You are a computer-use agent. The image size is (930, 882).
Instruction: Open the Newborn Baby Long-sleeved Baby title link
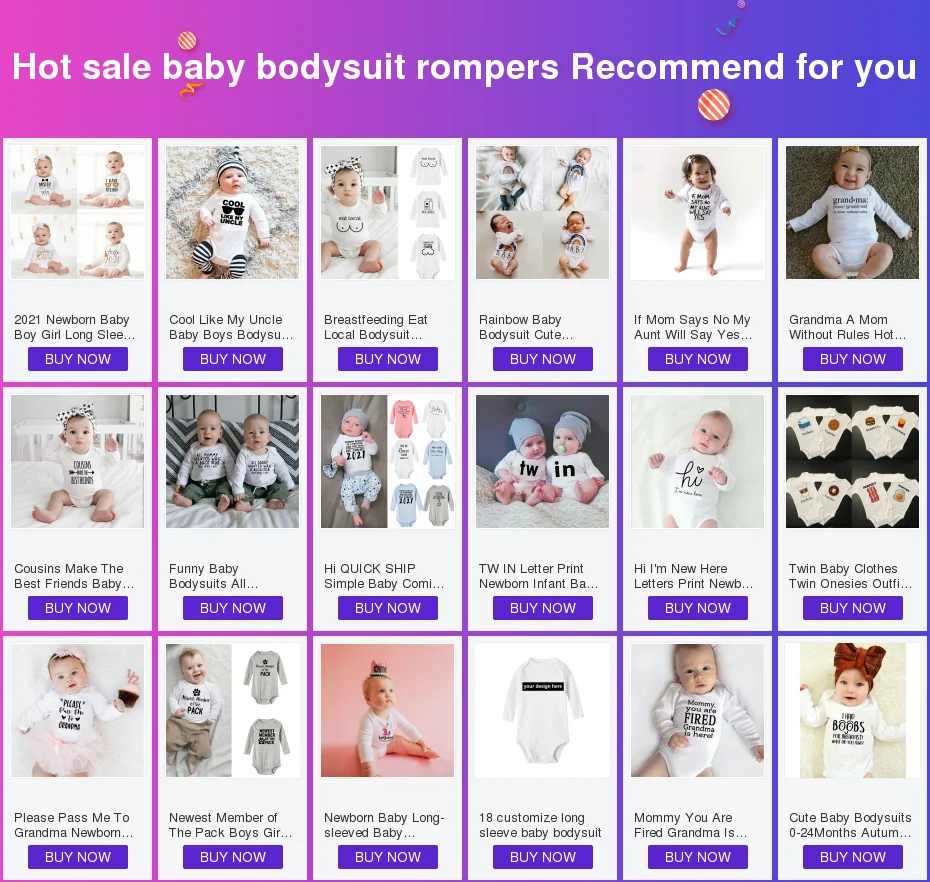coord(384,825)
